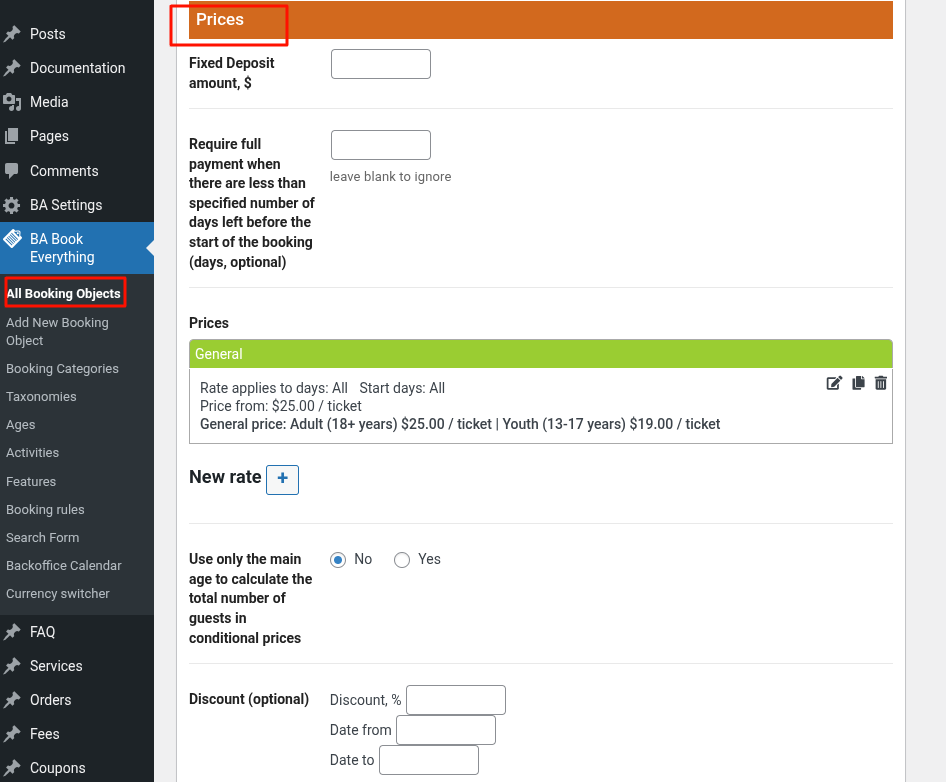
Task: Select Yes for main age calculation
Action: [402, 560]
